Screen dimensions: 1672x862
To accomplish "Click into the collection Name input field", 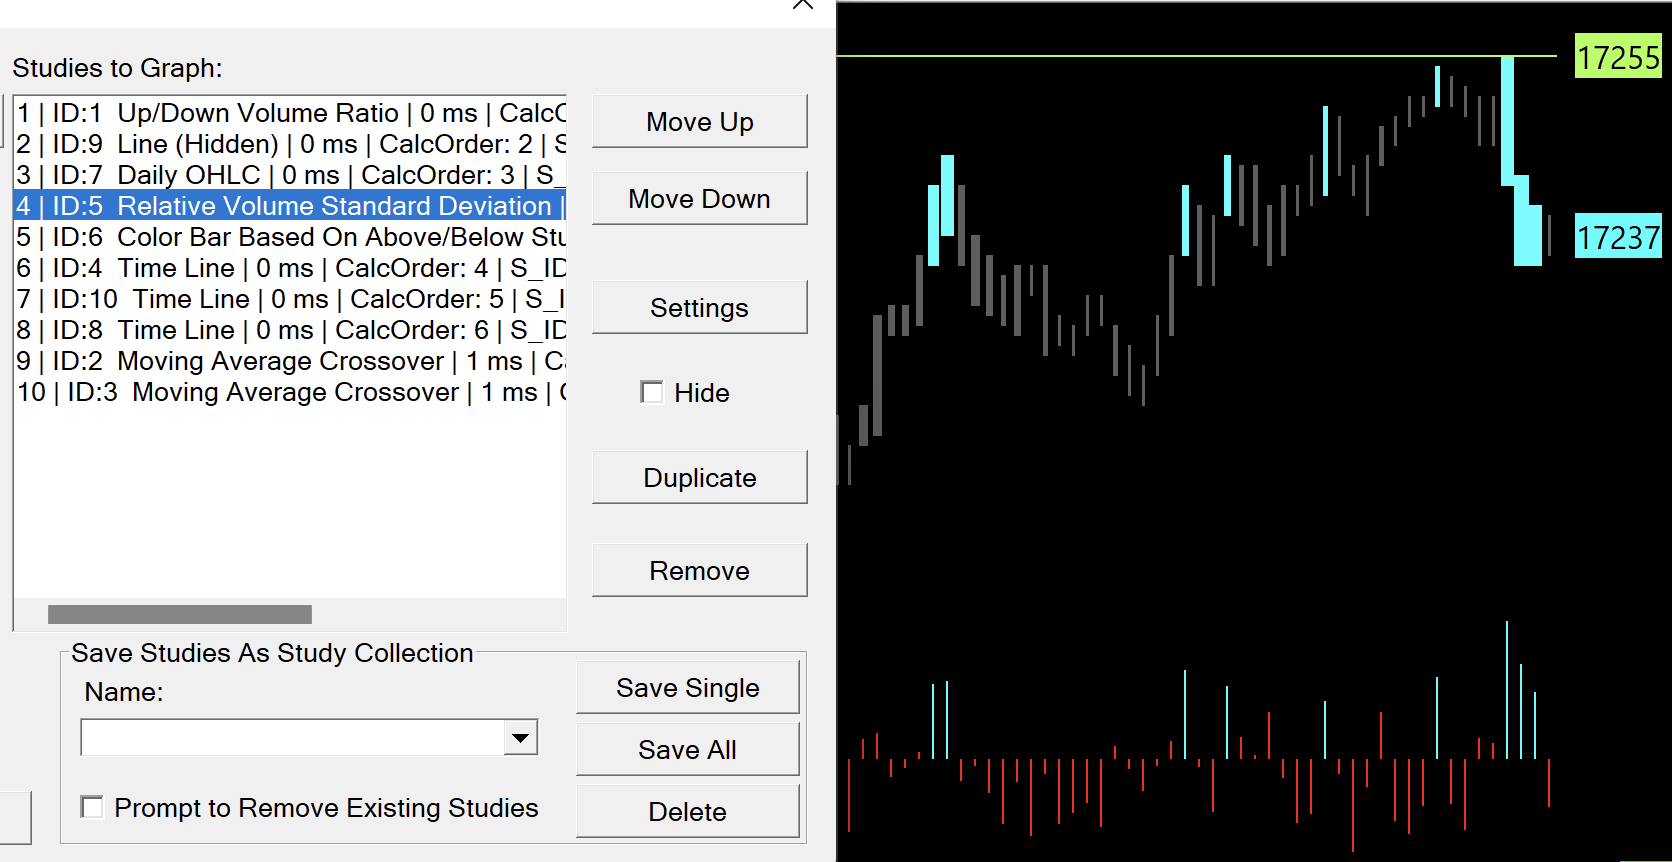I will [292, 738].
